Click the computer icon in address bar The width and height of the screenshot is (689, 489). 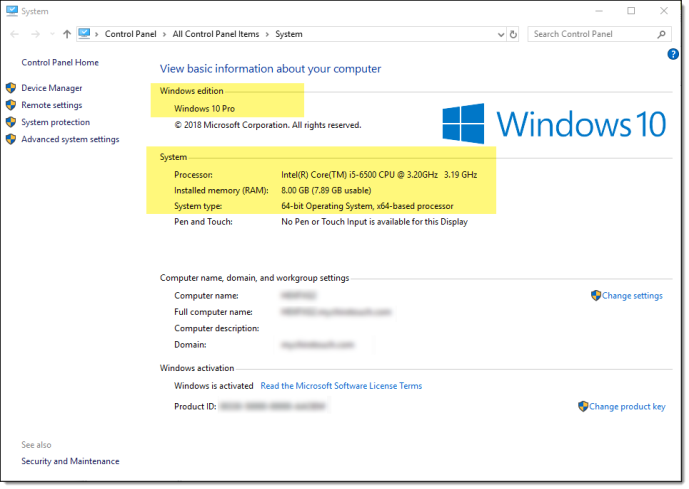click(x=84, y=34)
